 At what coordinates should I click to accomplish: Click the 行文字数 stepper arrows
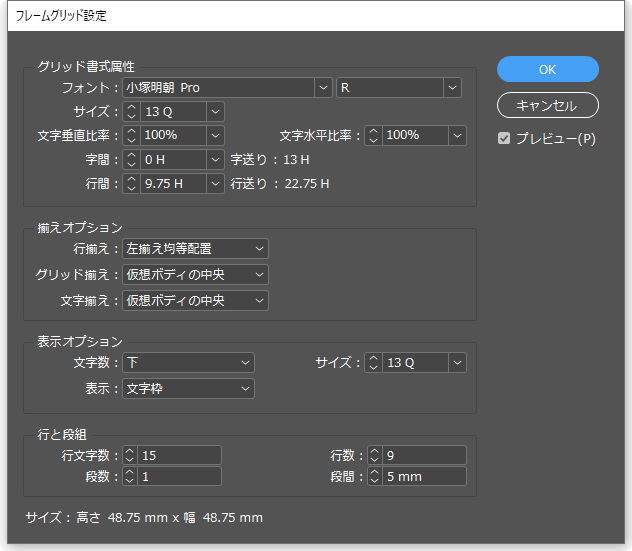click(x=131, y=456)
